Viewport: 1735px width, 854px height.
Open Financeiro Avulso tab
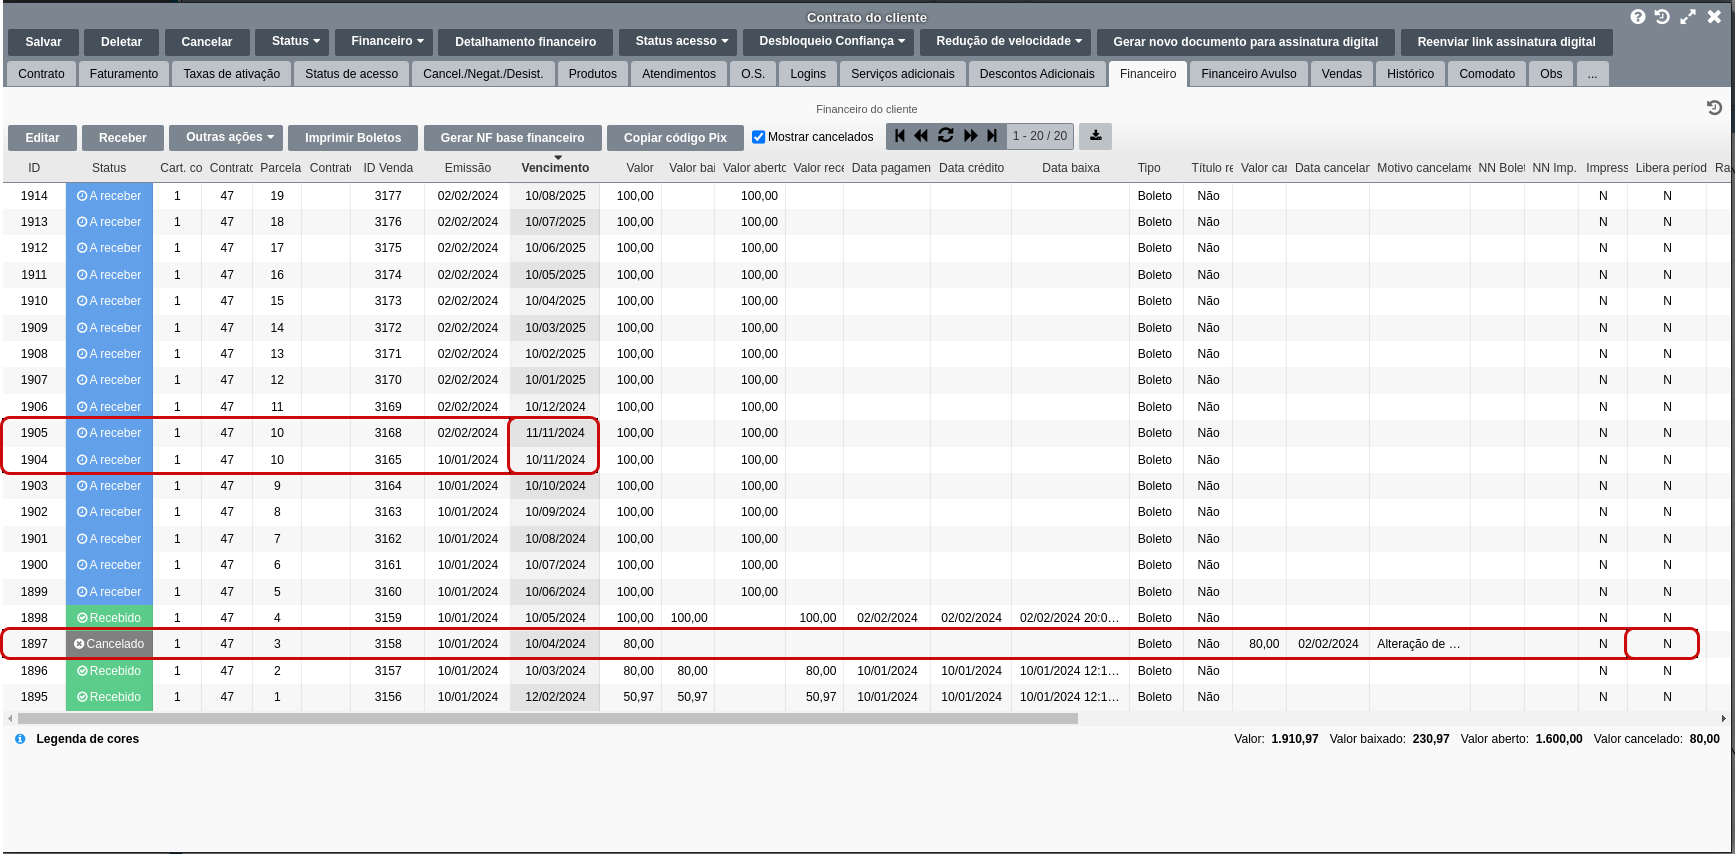1248,74
